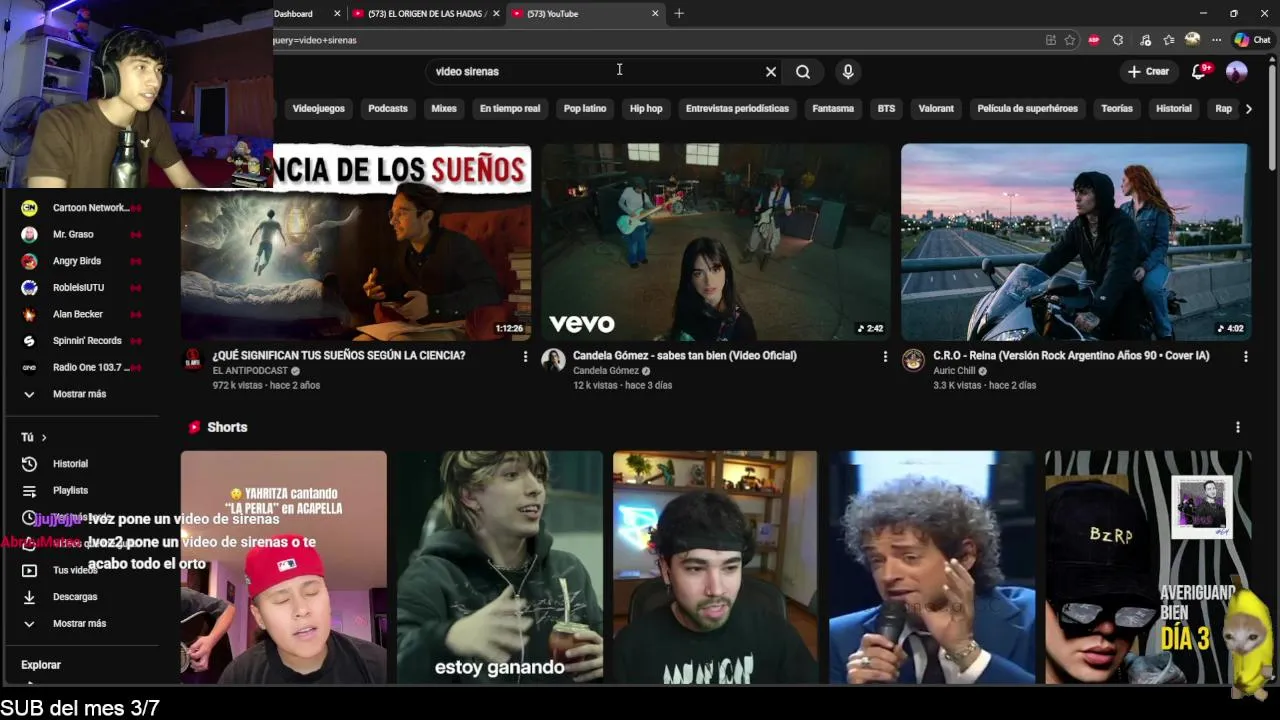The height and width of the screenshot is (720, 1280).
Task: Select the Teorías chip
Action: (1117, 108)
